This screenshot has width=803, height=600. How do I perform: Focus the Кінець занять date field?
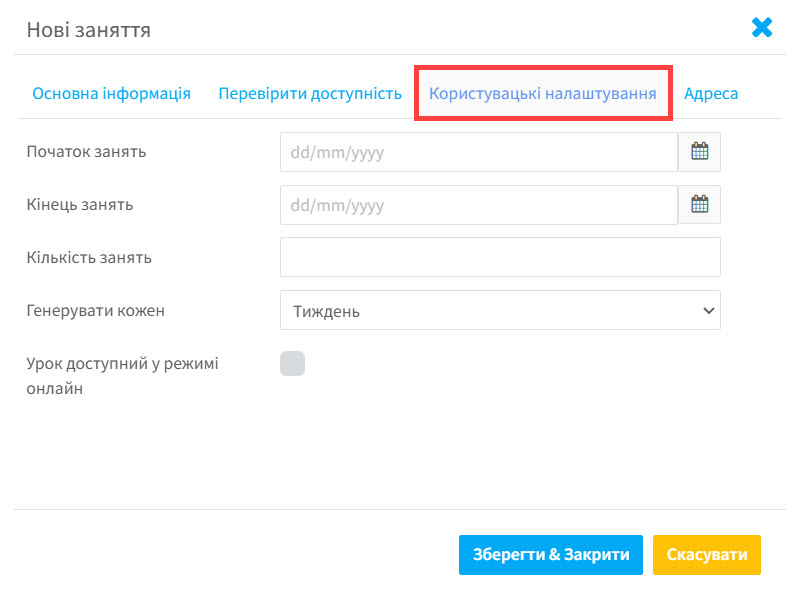(479, 205)
